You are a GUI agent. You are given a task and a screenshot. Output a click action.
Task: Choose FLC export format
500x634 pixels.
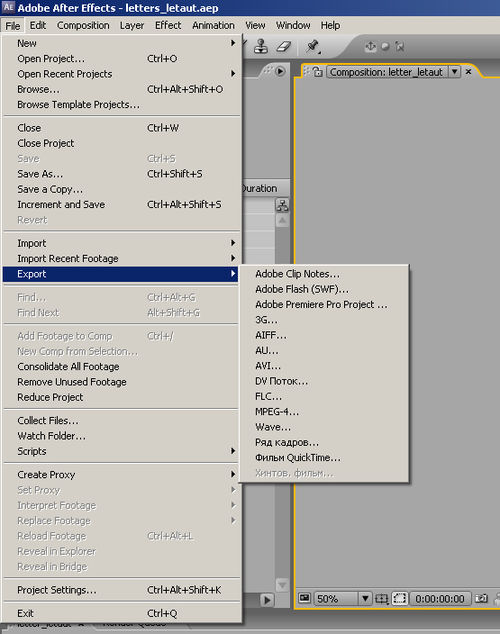pyautogui.click(x=324, y=397)
